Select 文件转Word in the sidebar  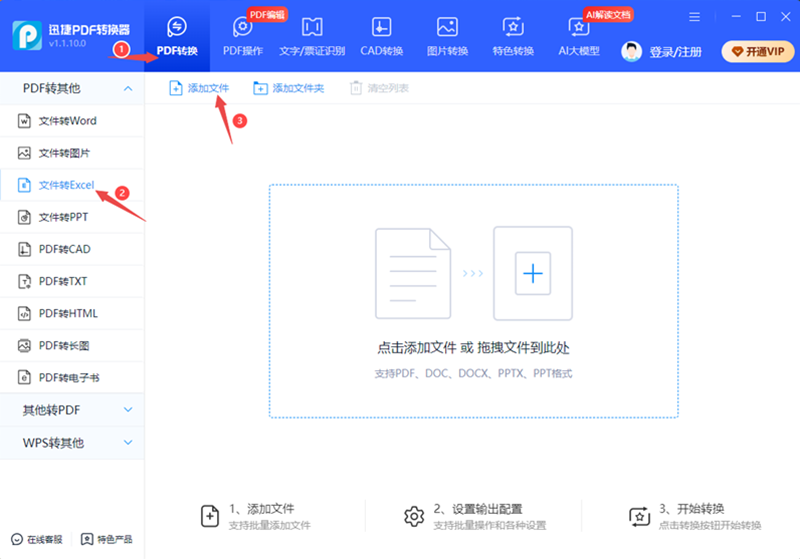tap(72, 121)
